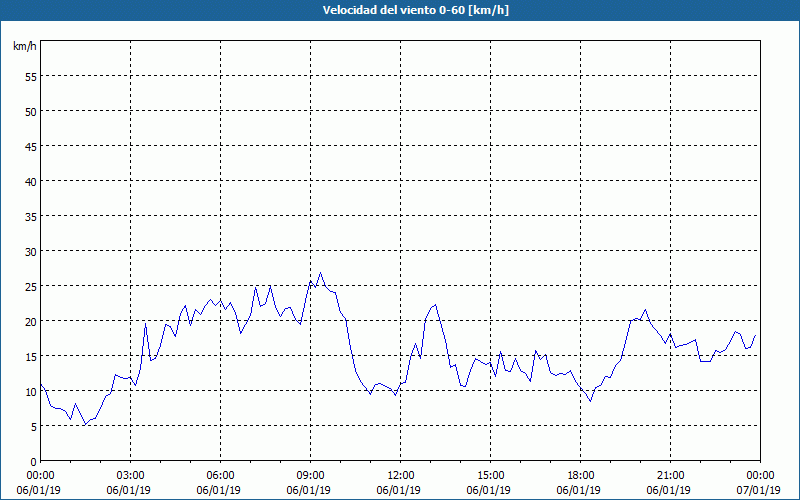Click the chart title 'Velocidad del viento 0-60 [km/h]'
The height and width of the screenshot is (500, 800).
416,10
